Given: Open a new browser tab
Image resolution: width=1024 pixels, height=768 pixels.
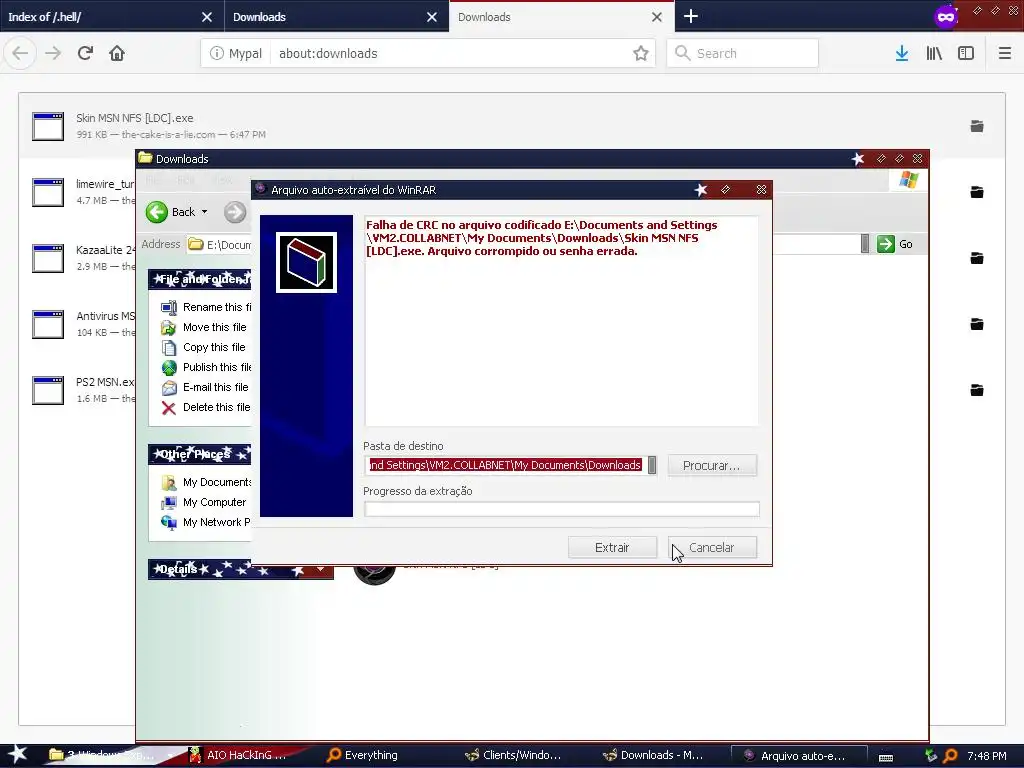Looking at the screenshot, I should [691, 16].
